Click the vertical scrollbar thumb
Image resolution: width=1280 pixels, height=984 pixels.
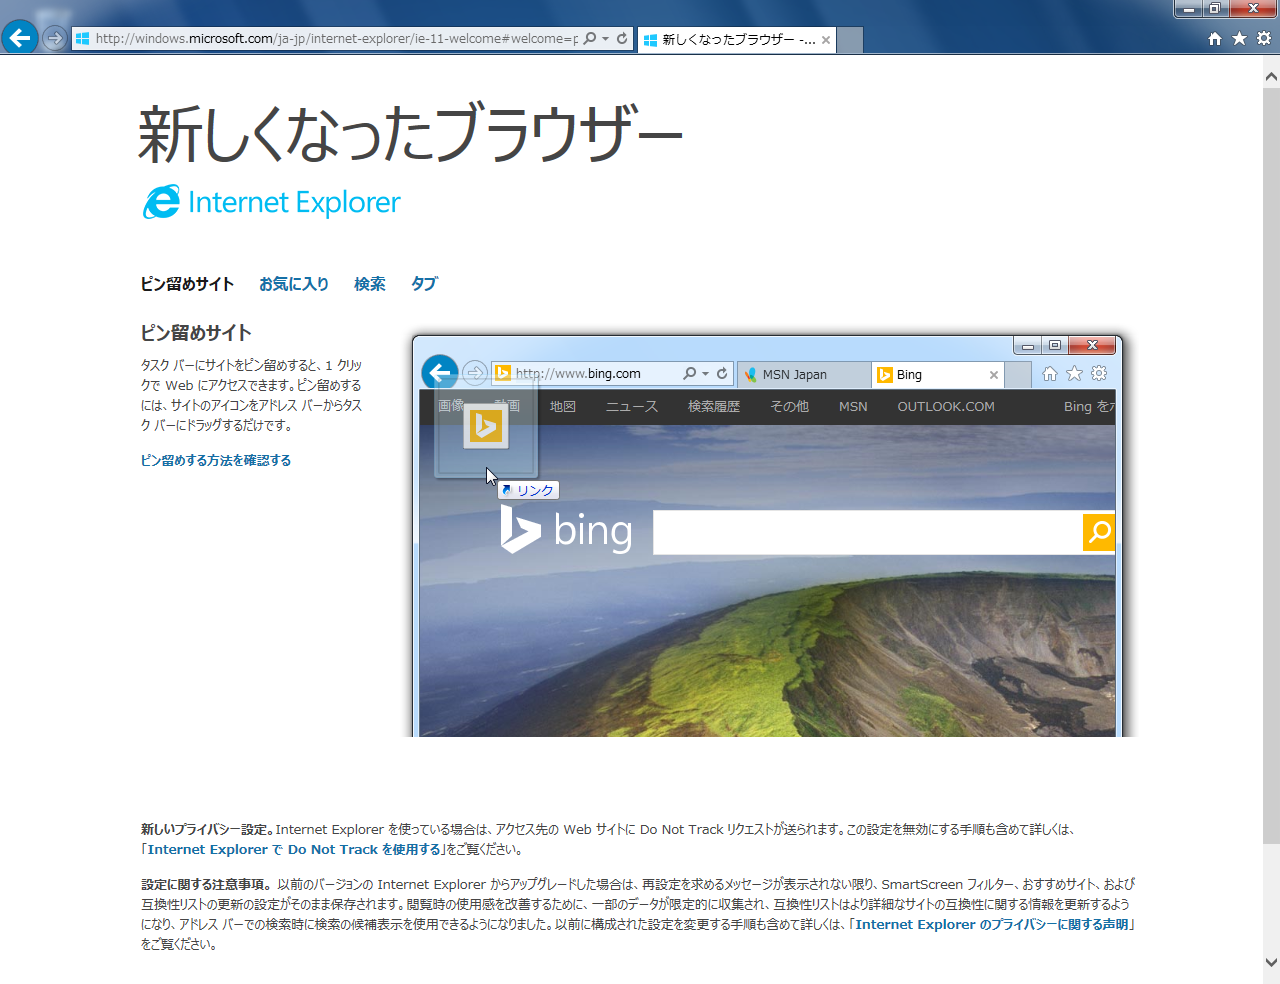1271,465
